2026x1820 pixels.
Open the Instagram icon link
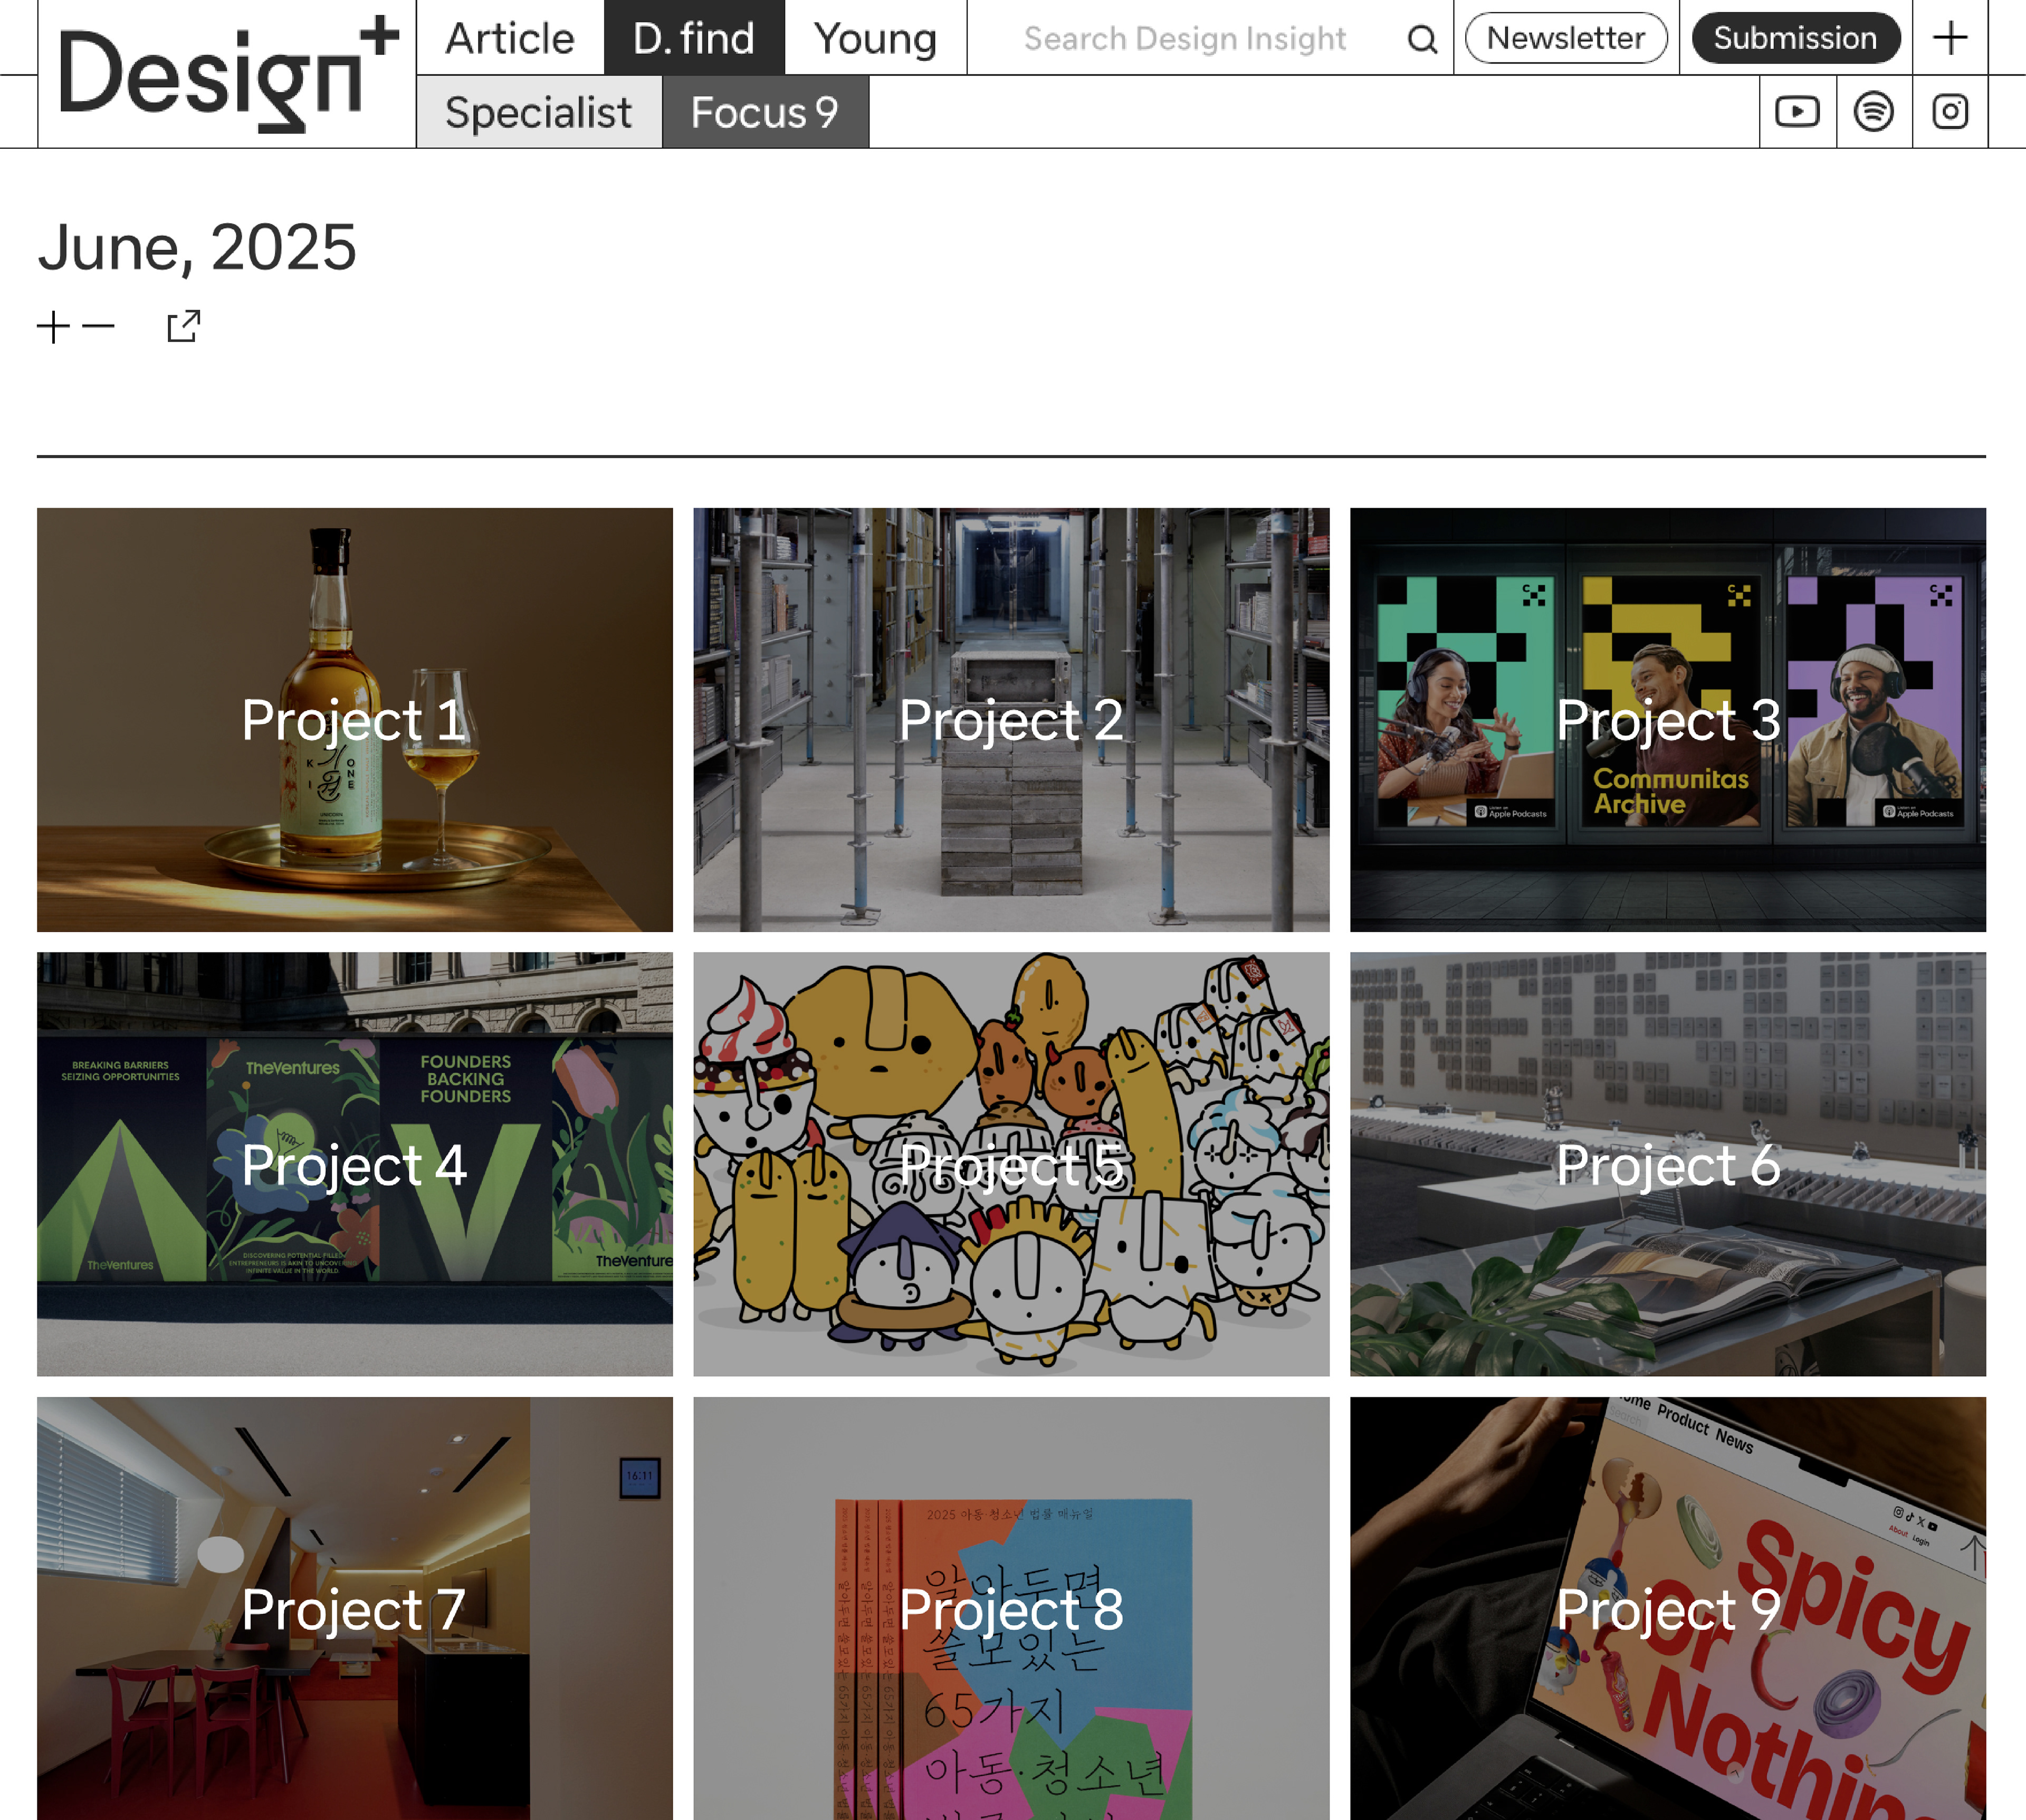pos(1949,111)
